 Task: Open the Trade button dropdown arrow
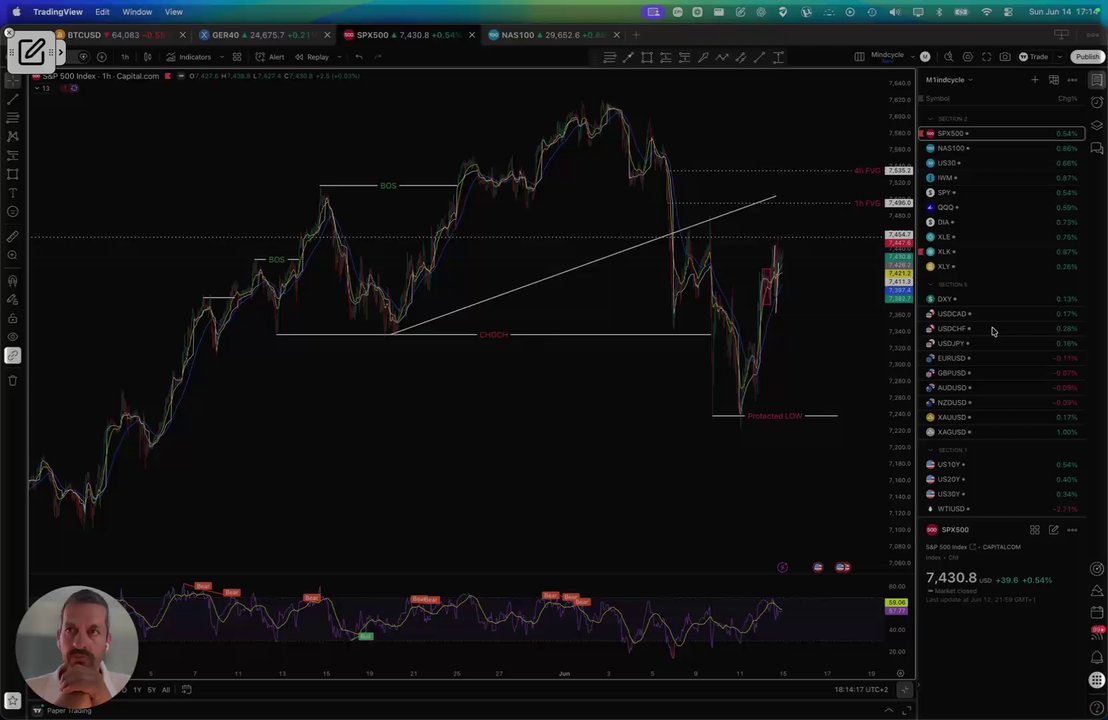1059,57
